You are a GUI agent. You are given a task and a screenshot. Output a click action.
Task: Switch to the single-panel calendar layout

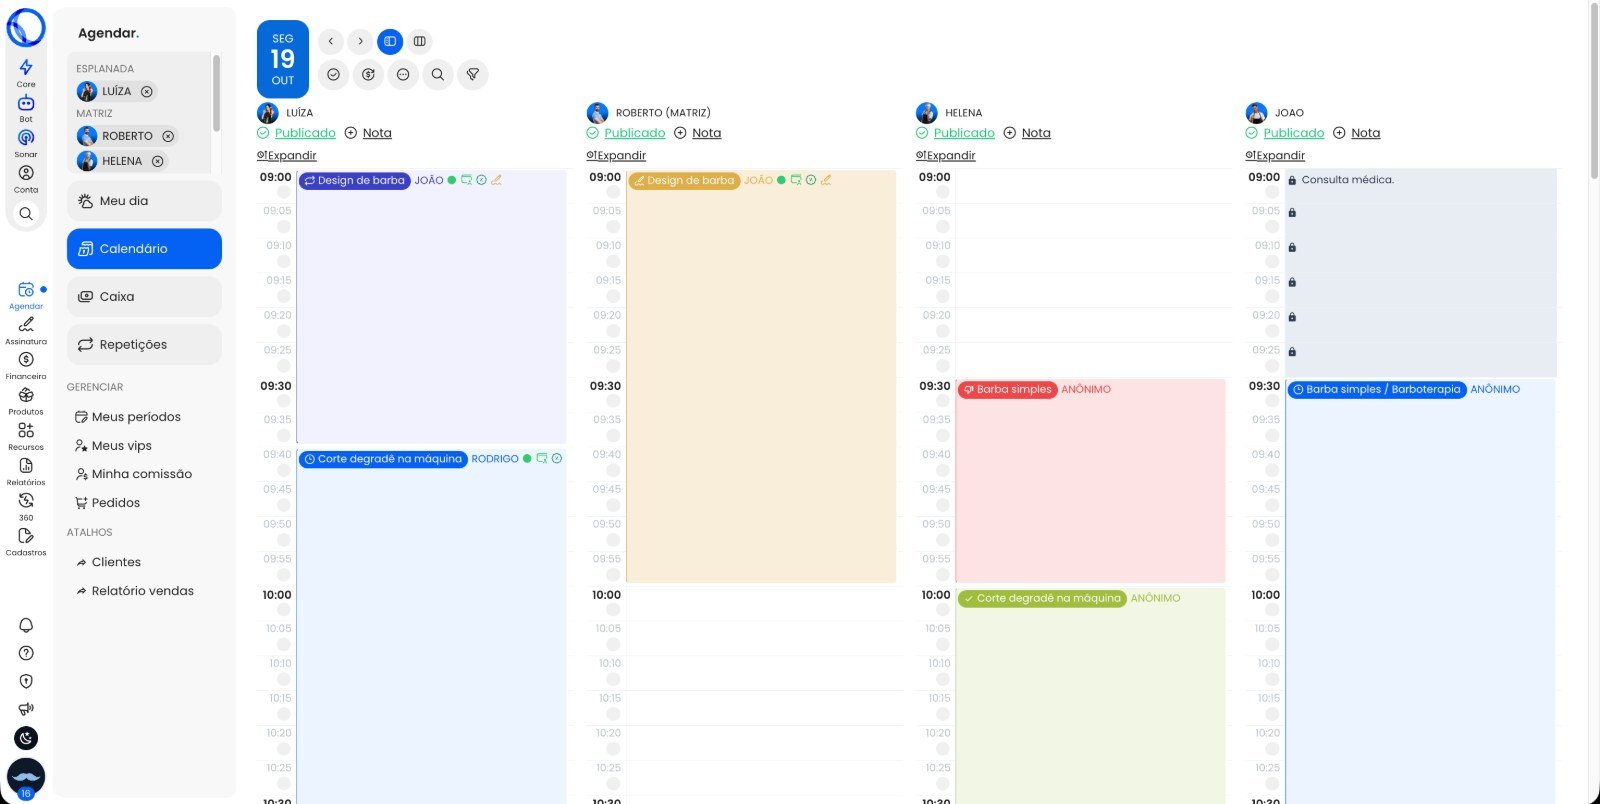tap(390, 41)
